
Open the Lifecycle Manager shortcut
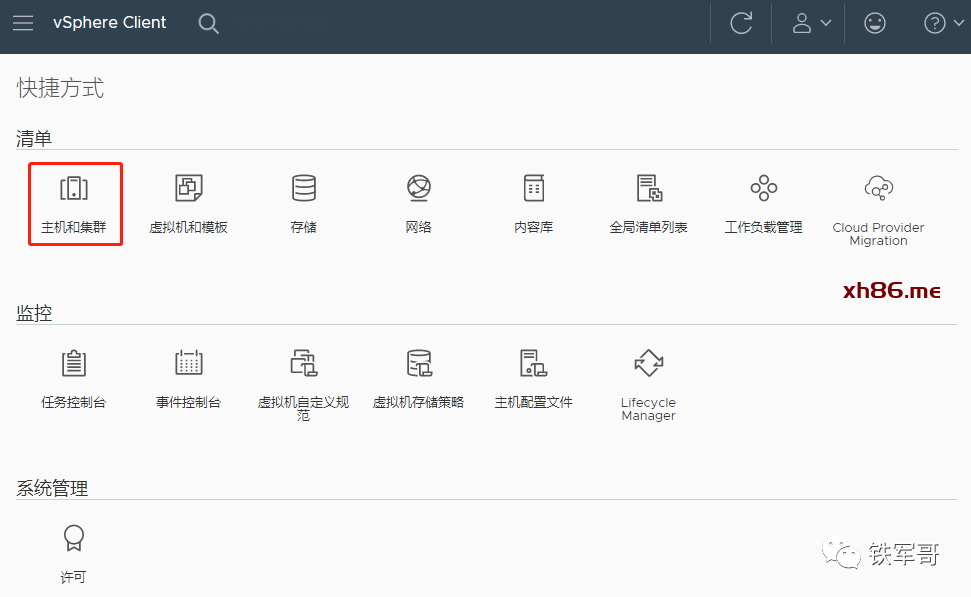(648, 364)
